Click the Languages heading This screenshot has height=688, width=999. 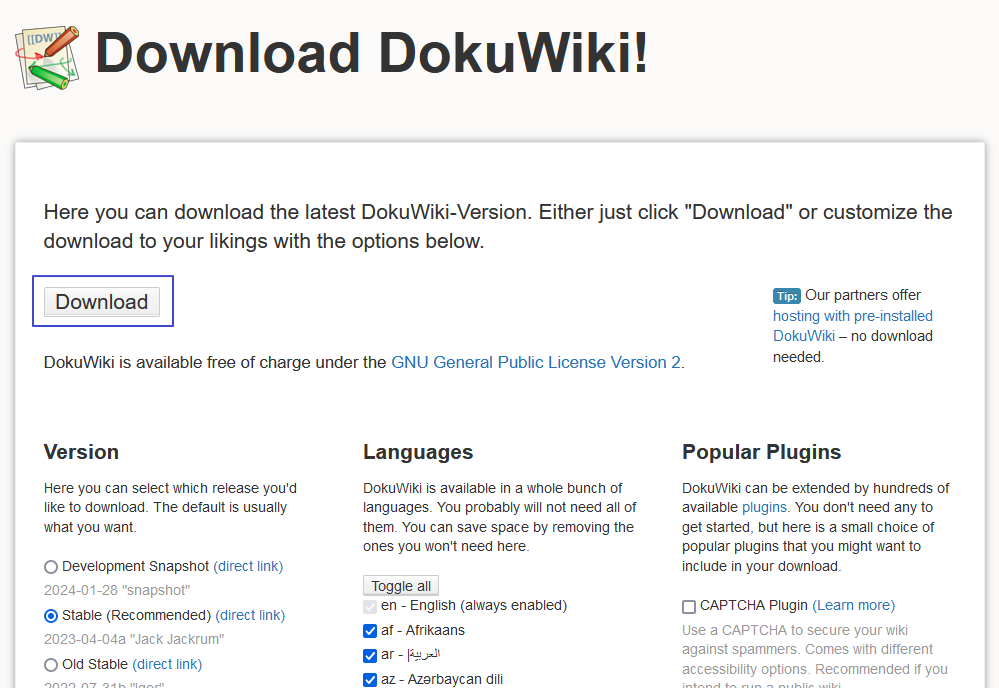click(418, 452)
